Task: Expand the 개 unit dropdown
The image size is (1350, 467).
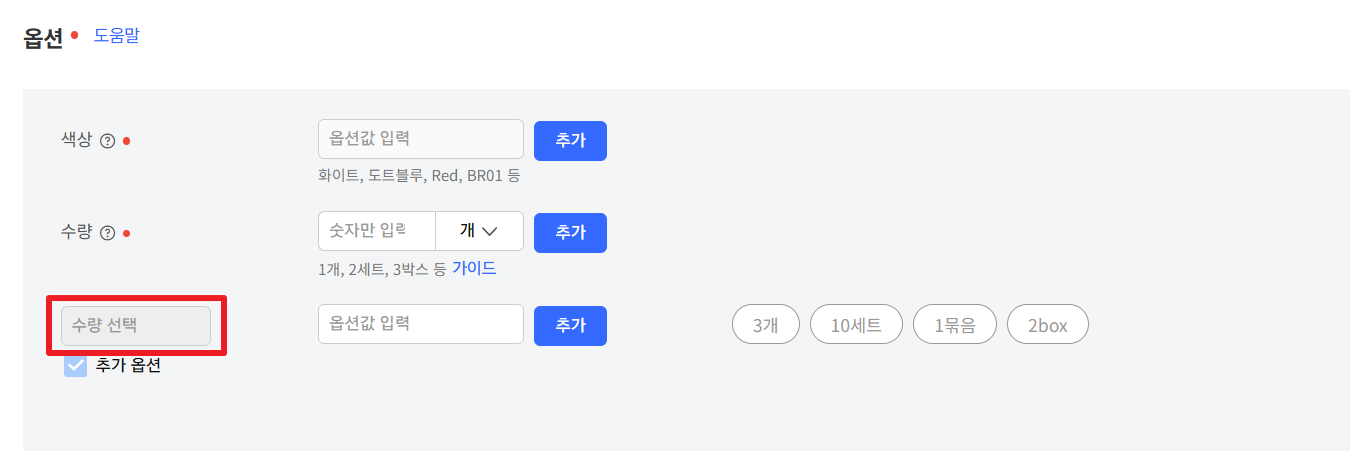Action: 479,232
